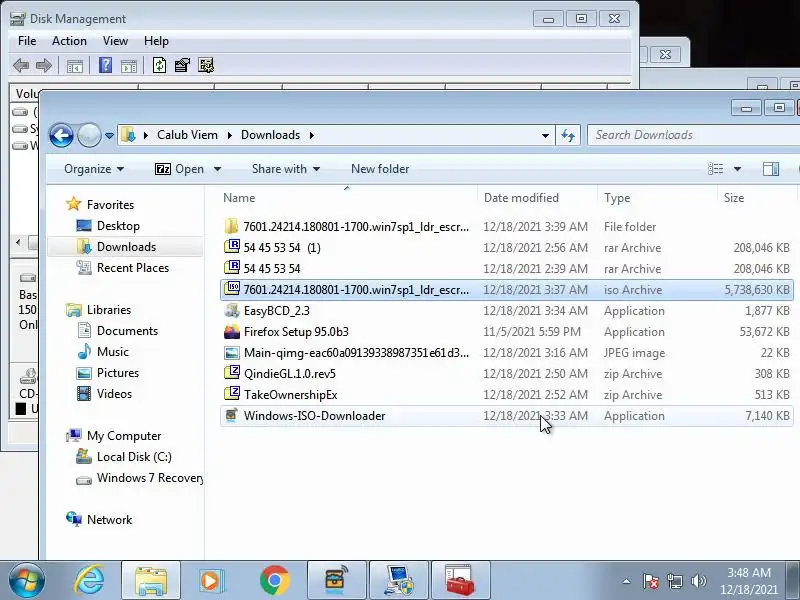Image resolution: width=800 pixels, height=600 pixels.
Task: Click the Search Downloads field
Action: point(692,135)
